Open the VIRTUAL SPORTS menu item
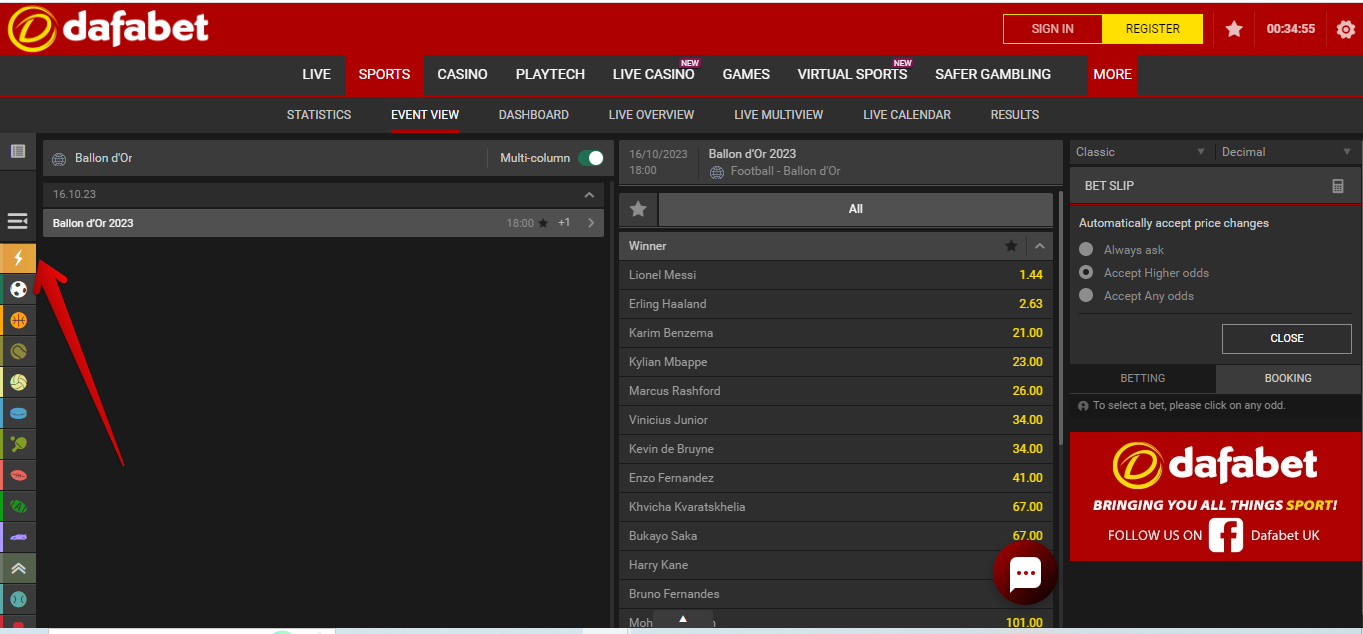 coord(852,74)
